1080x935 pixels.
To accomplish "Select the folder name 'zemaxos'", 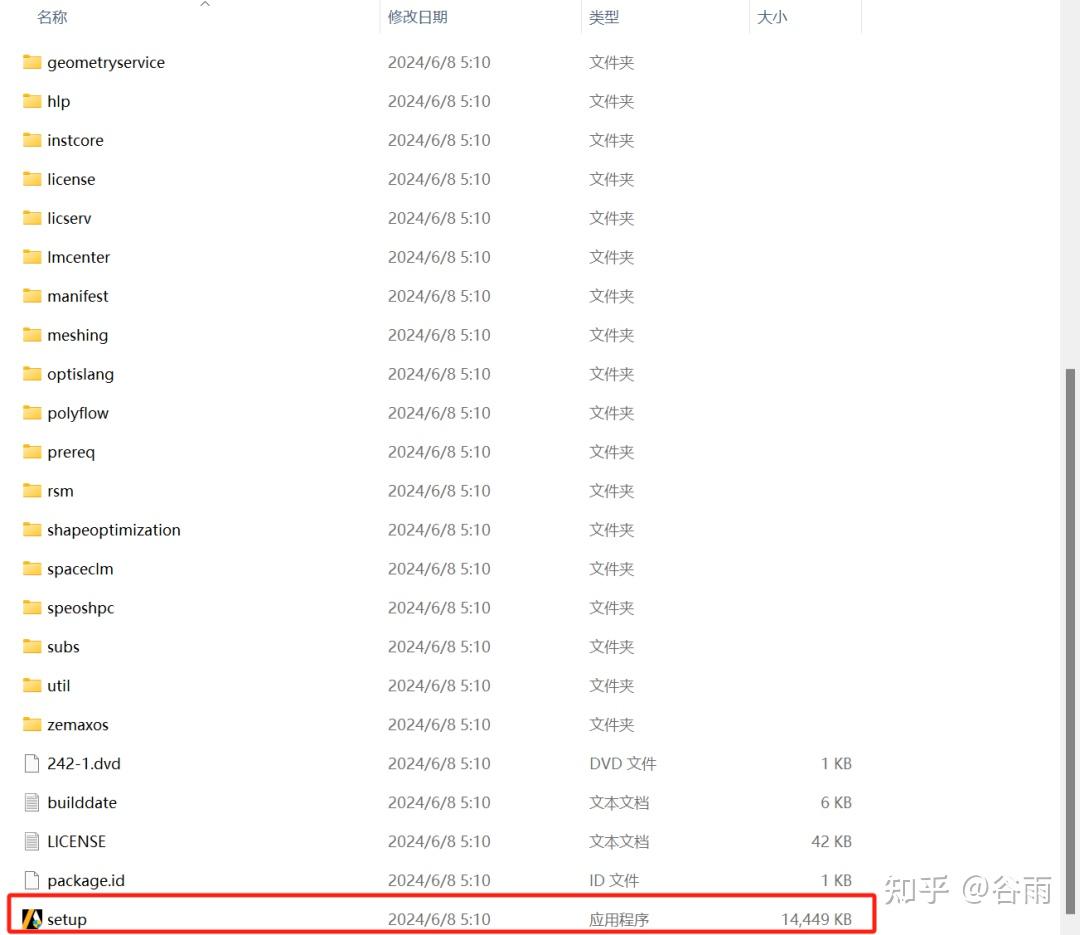I will (78, 724).
